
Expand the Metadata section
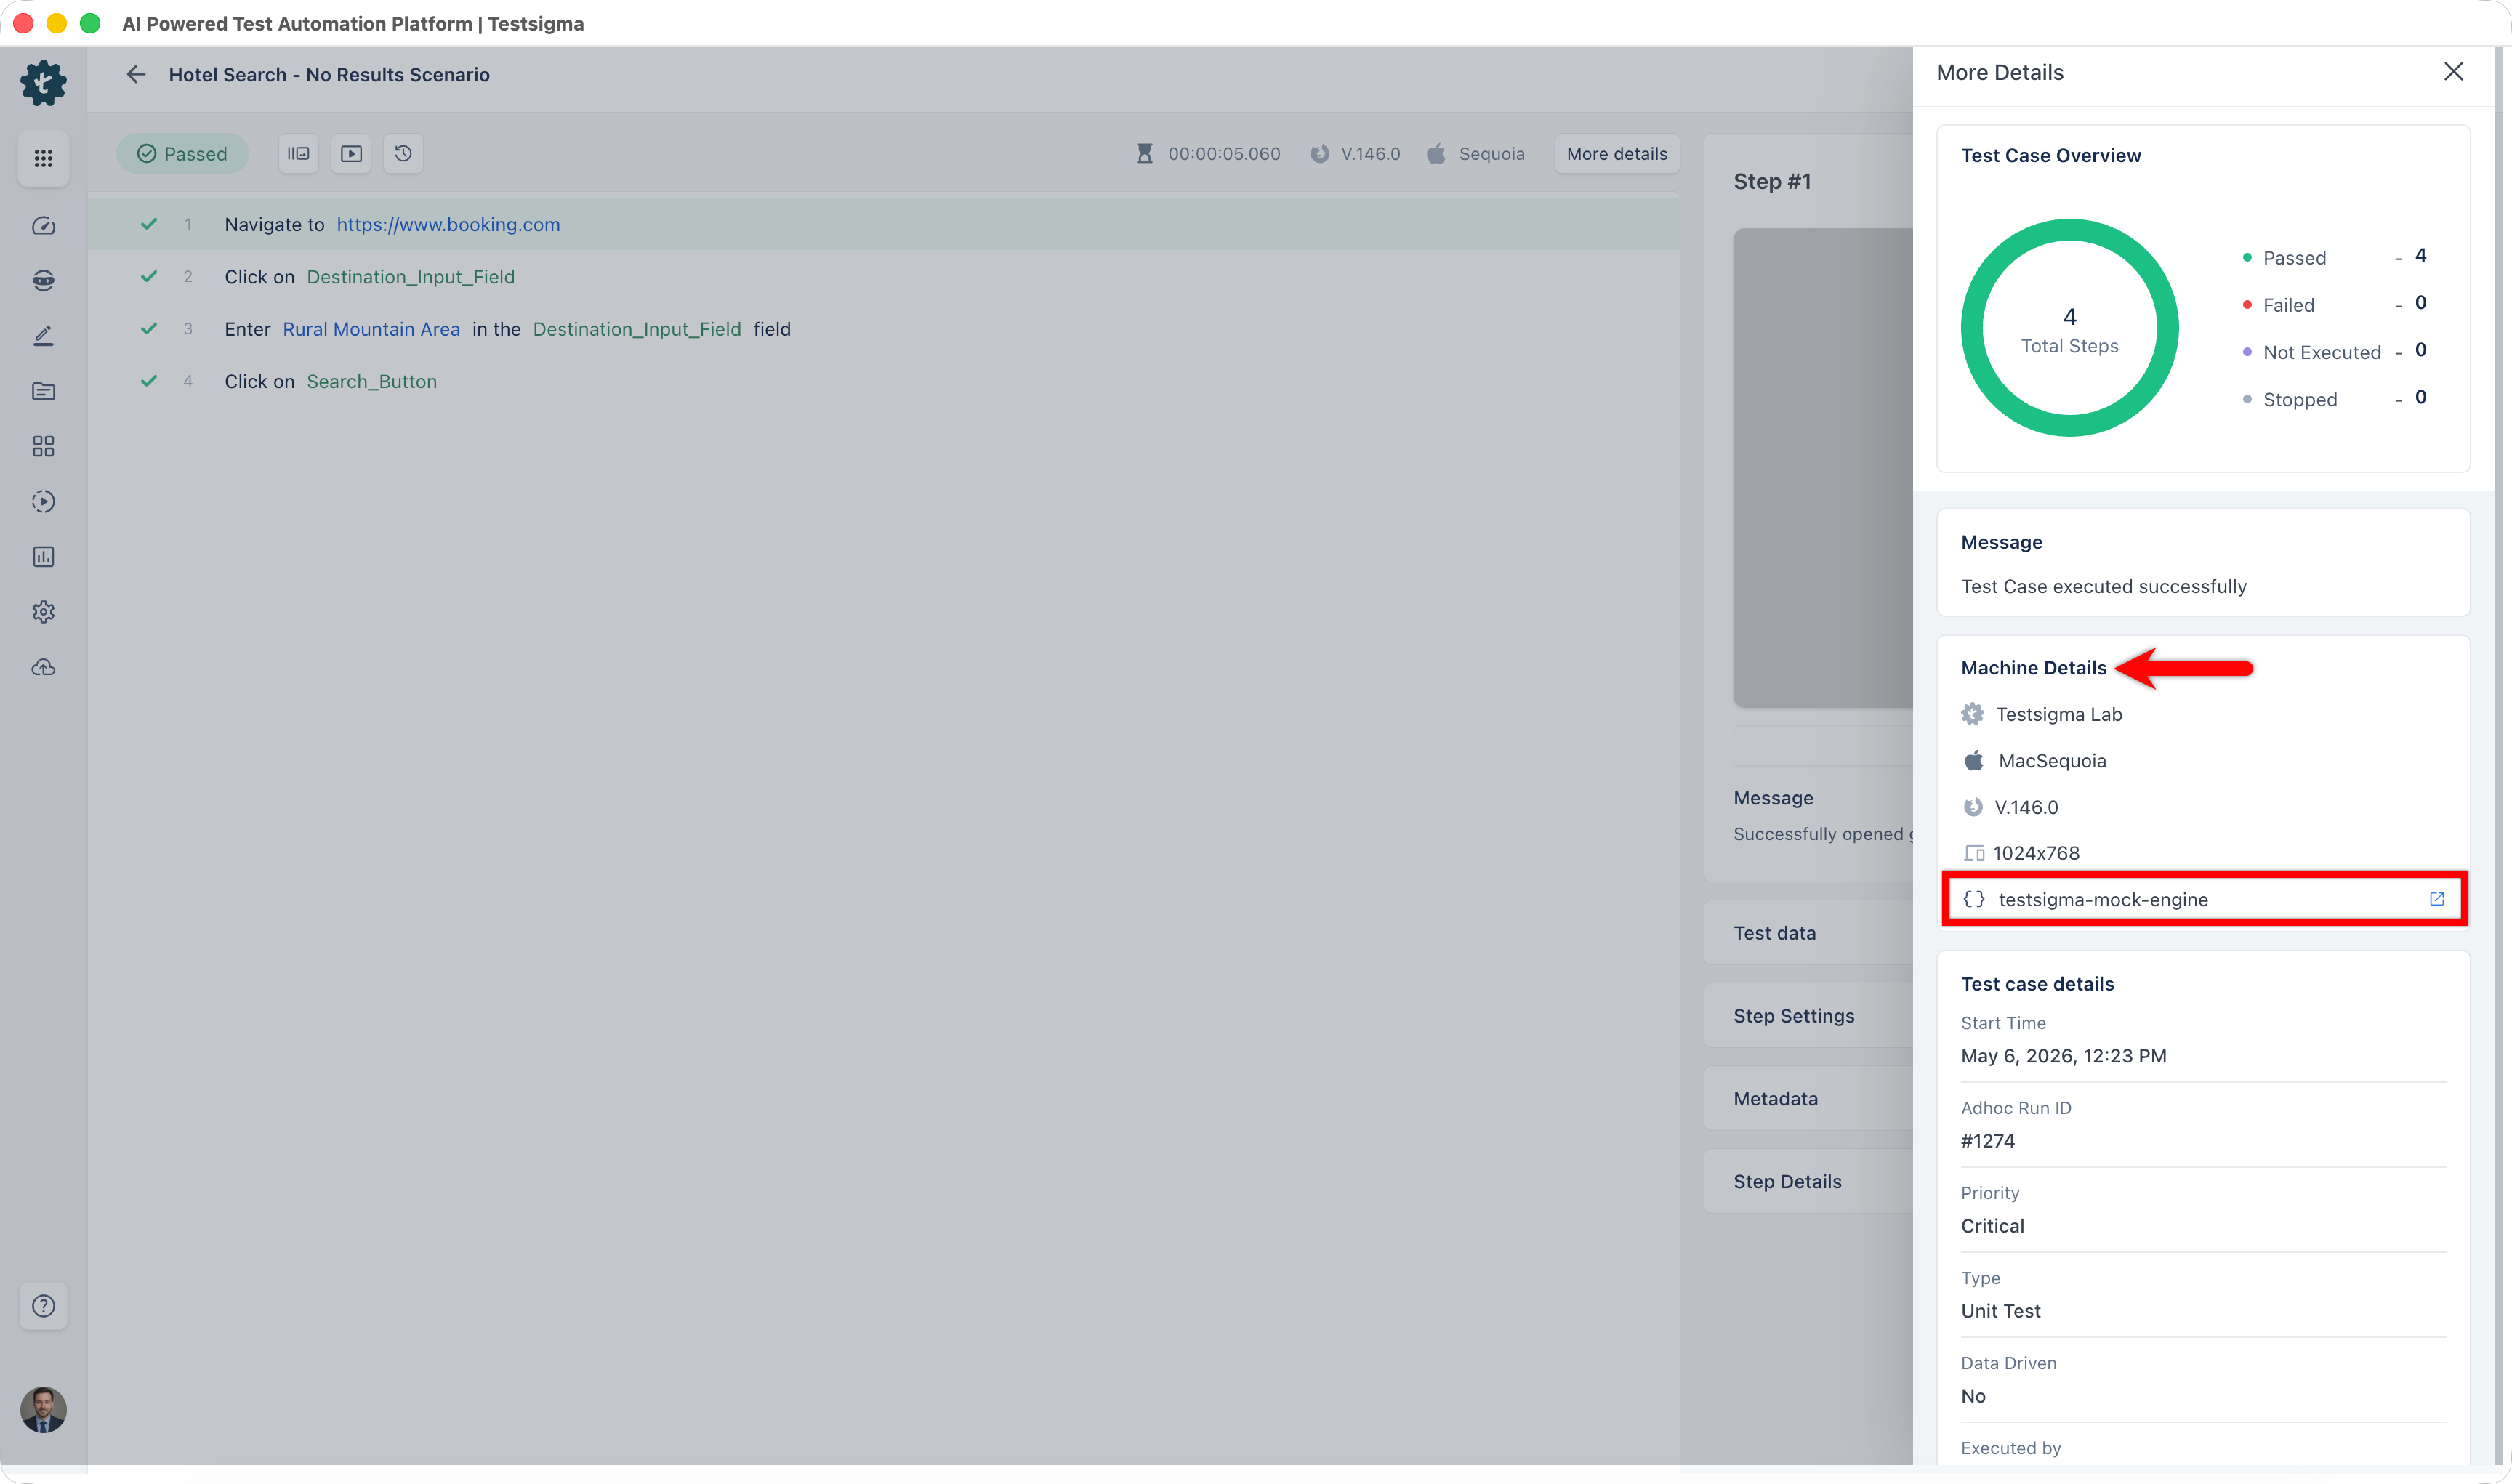point(1809,1099)
